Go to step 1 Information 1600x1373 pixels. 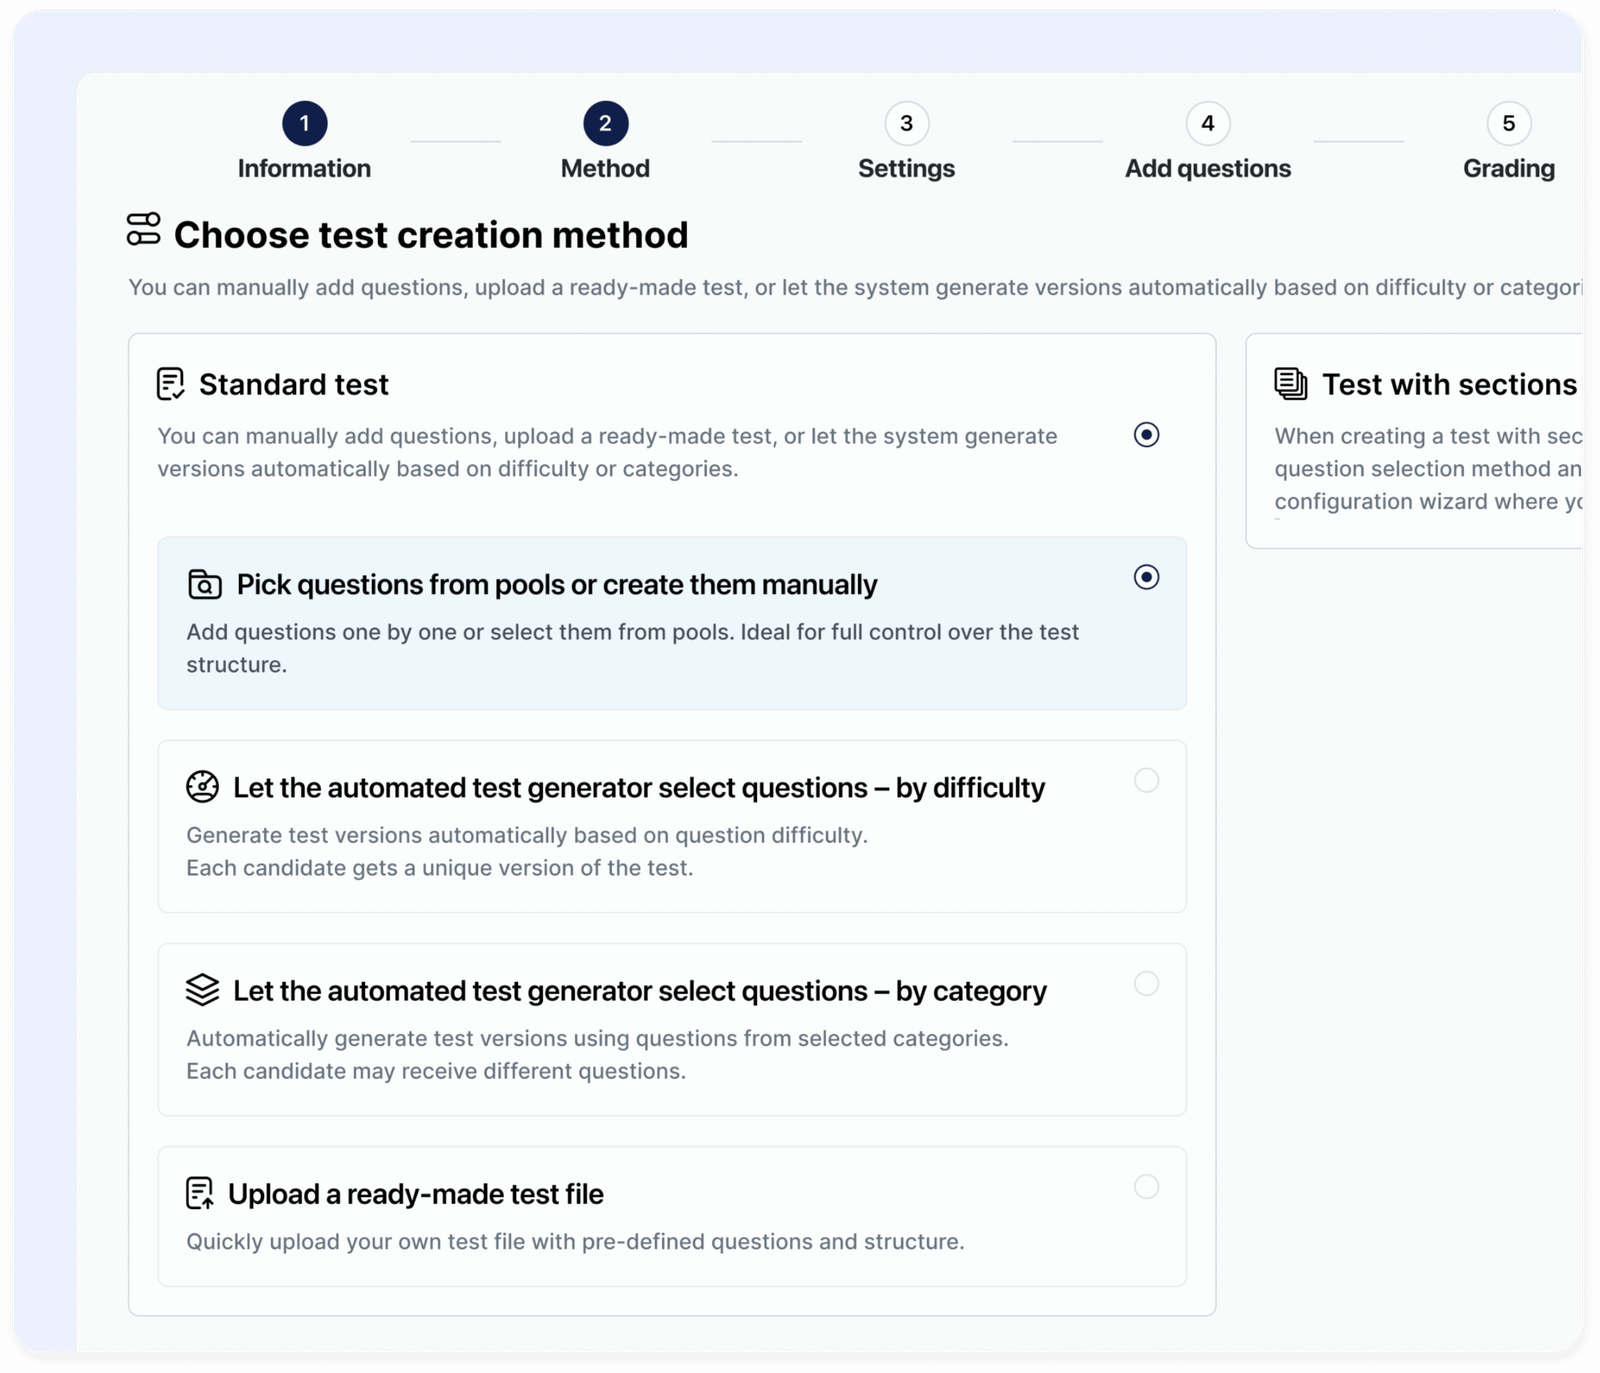click(x=304, y=124)
